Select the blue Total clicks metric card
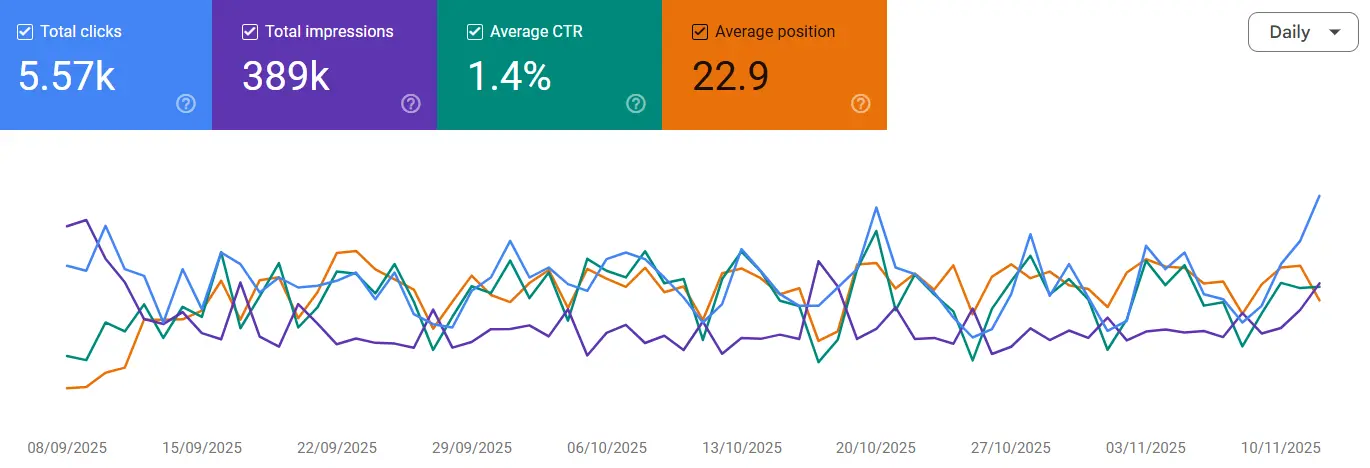 pos(105,65)
